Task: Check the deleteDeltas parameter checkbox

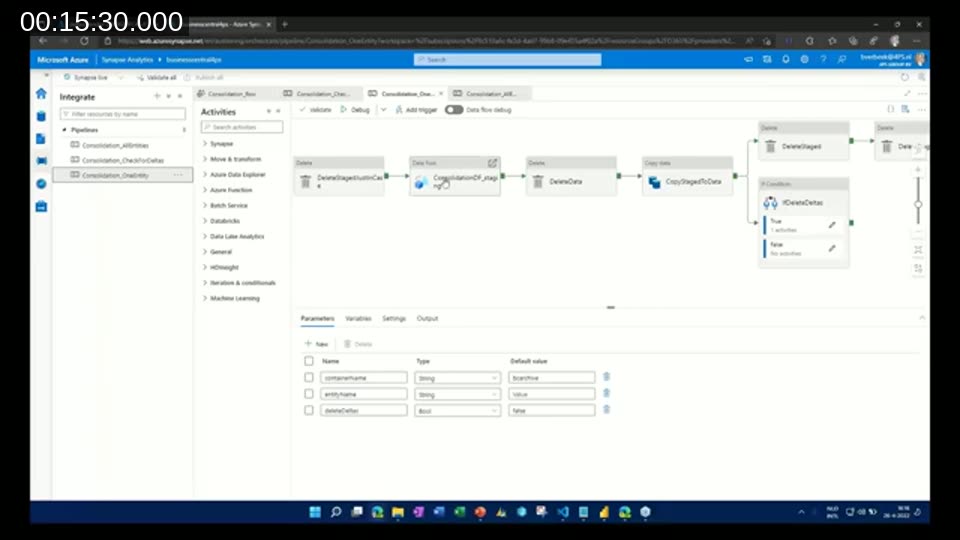Action: coord(309,410)
